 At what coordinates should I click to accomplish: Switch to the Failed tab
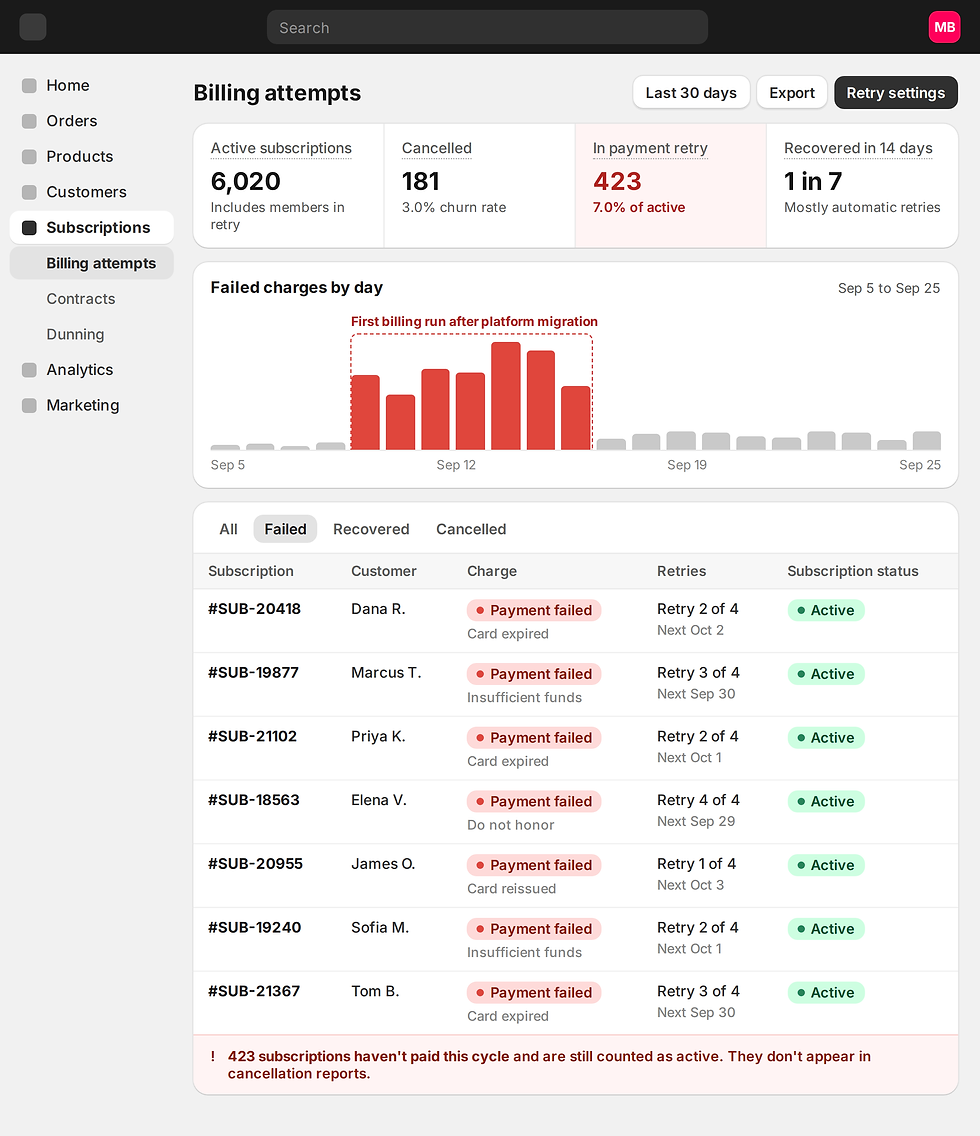pyautogui.click(x=285, y=529)
